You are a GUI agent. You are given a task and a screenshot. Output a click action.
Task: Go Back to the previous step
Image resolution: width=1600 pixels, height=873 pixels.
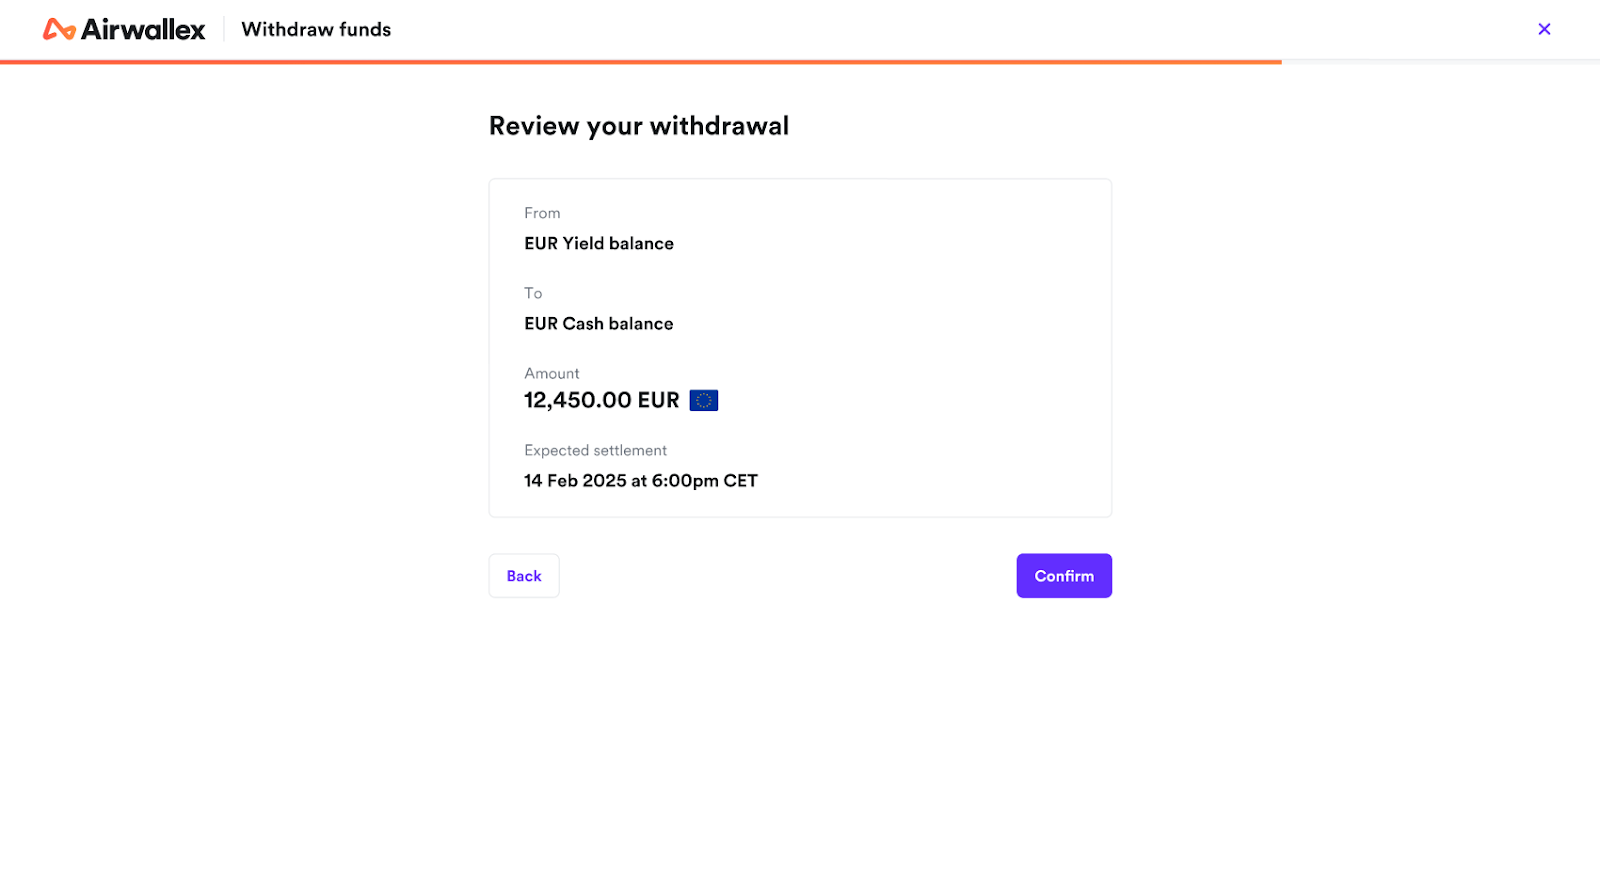[x=523, y=576]
